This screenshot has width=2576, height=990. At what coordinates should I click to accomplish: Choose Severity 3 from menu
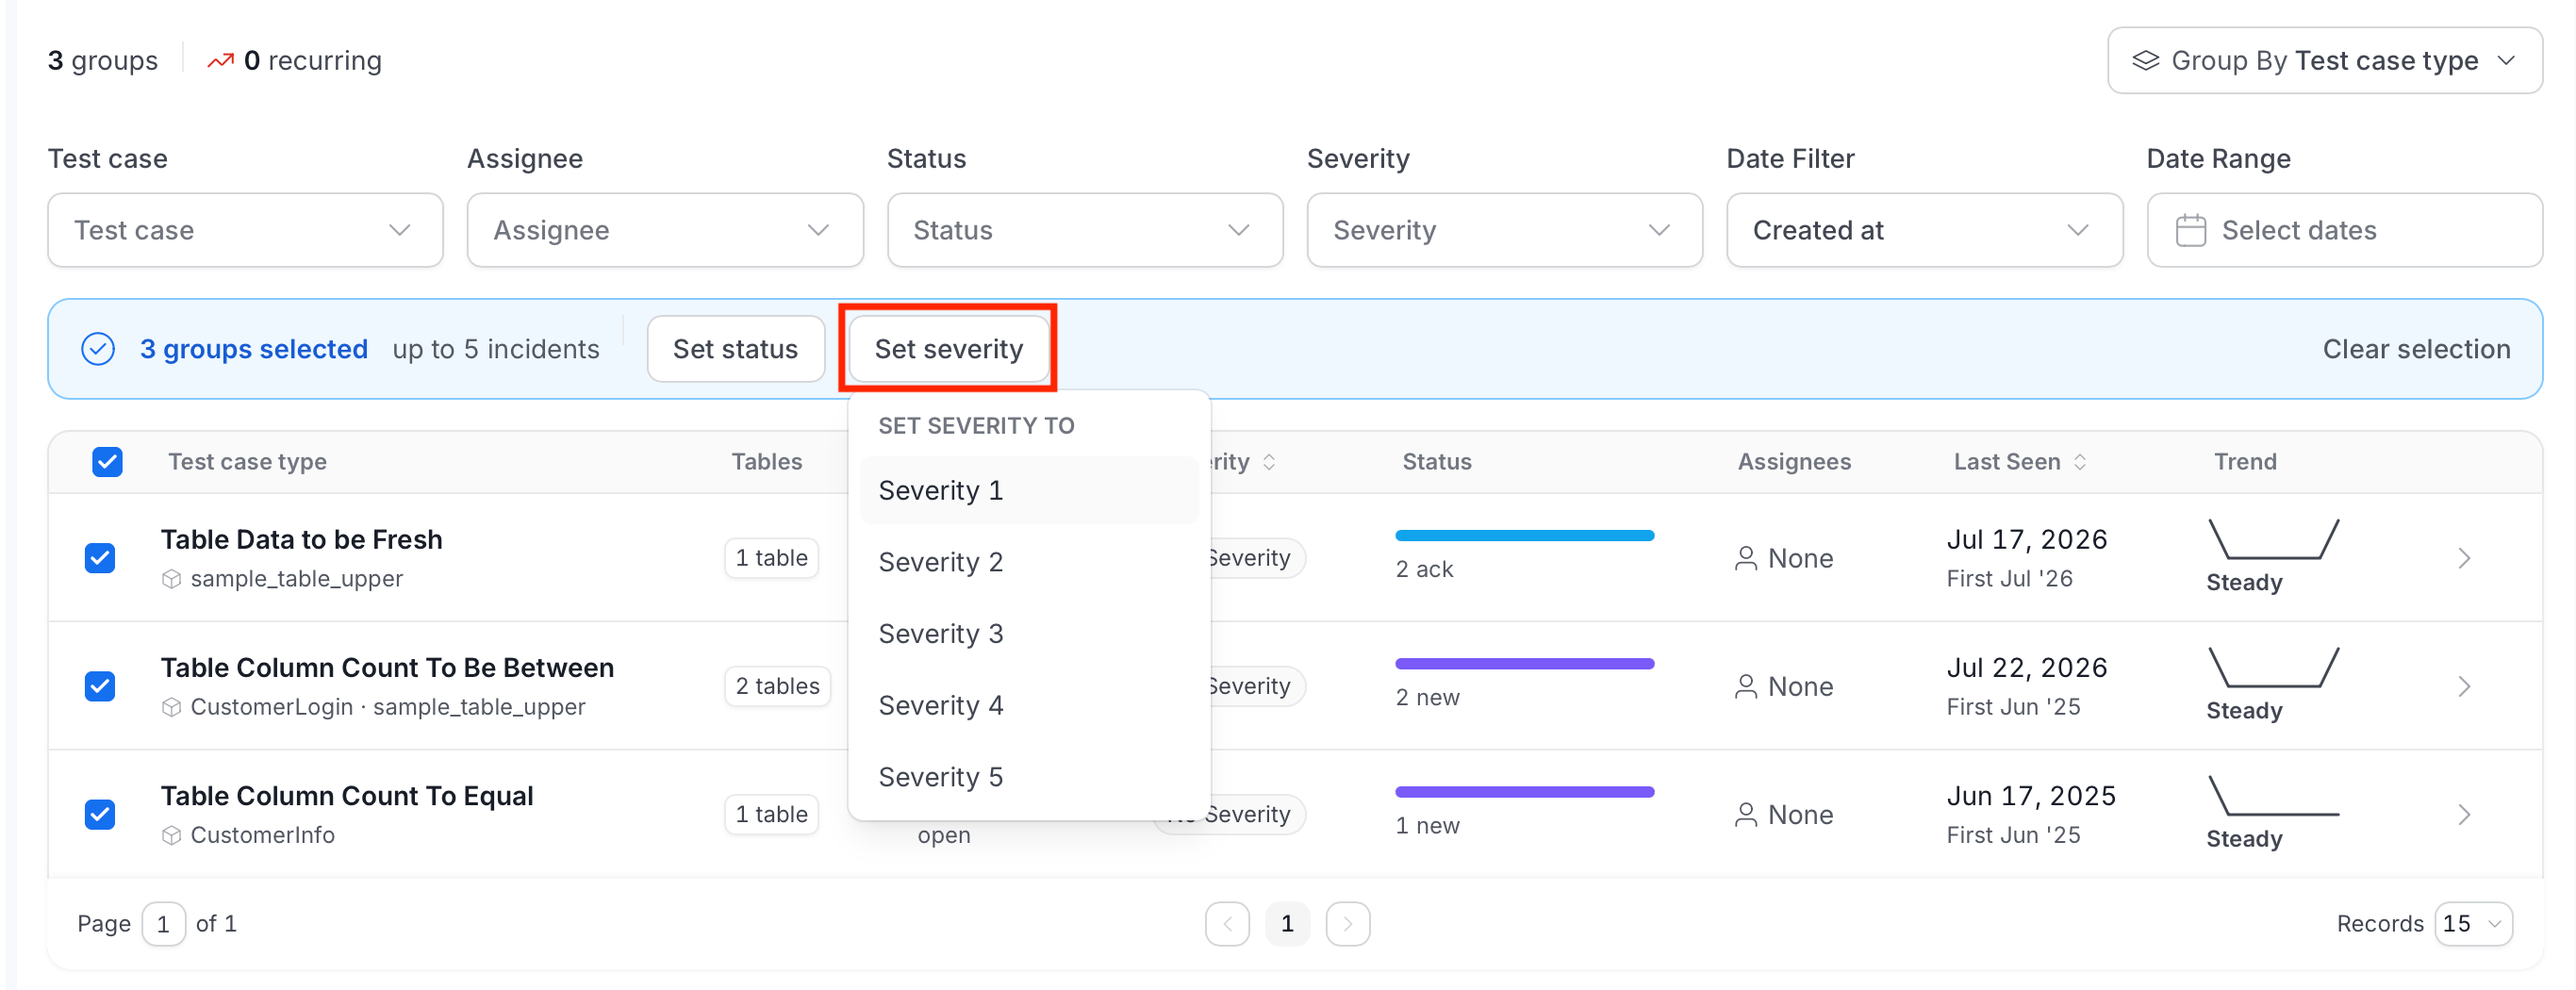(x=1029, y=634)
